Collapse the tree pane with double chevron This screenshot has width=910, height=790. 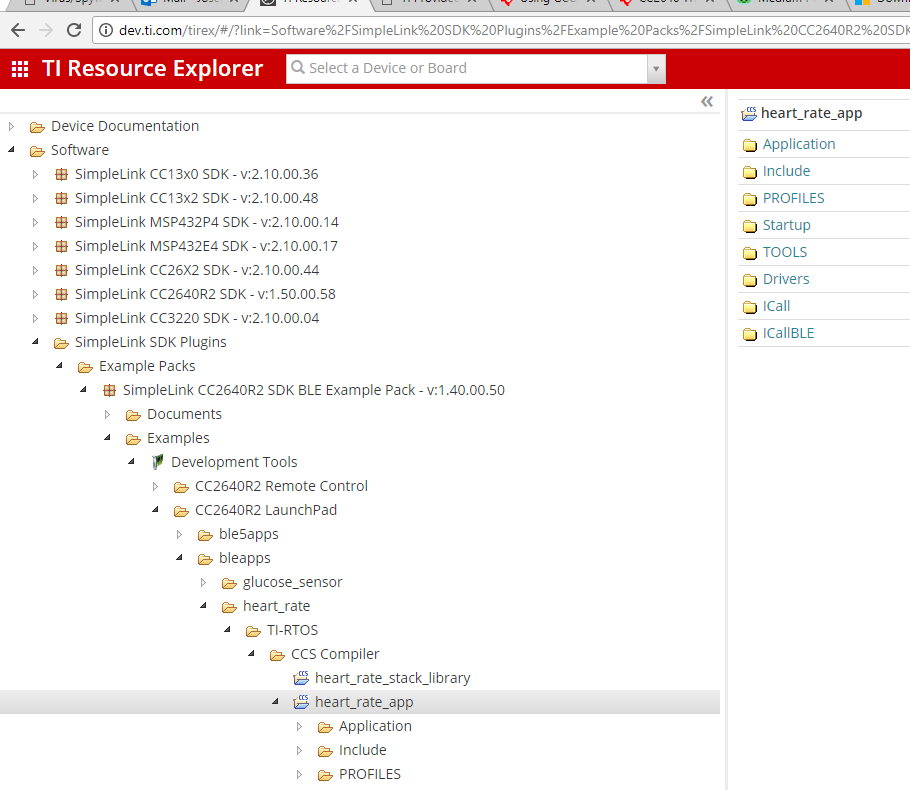click(706, 102)
